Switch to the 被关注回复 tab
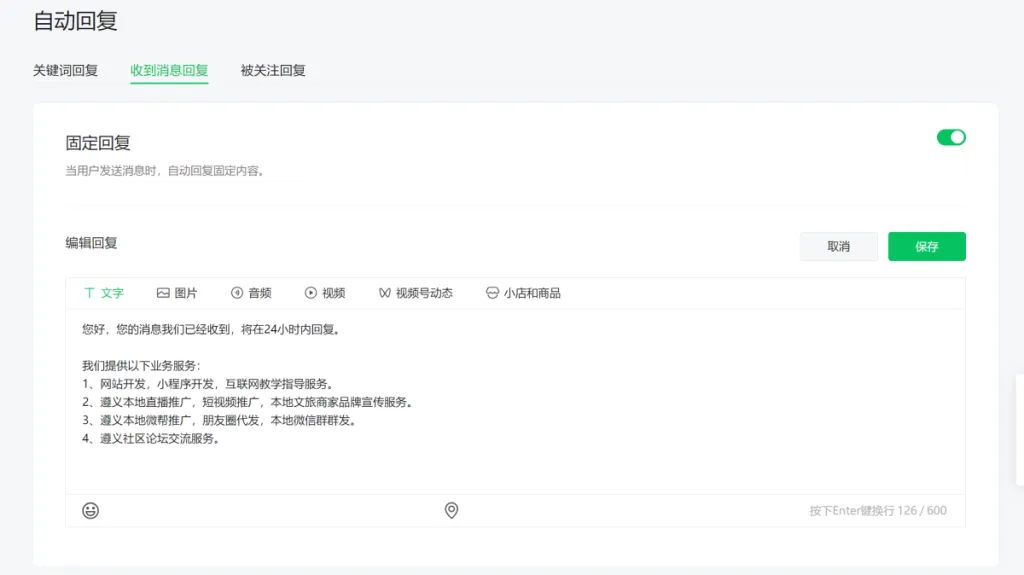Viewport: 1024px width, 575px height. click(x=273, y=71)
